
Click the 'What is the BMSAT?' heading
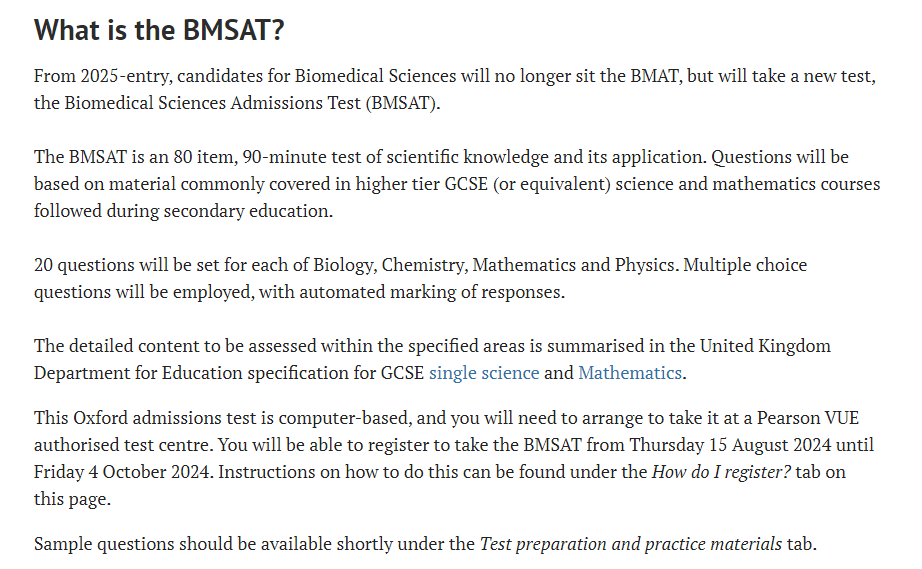pyautogui.click(x=159, y=30)
